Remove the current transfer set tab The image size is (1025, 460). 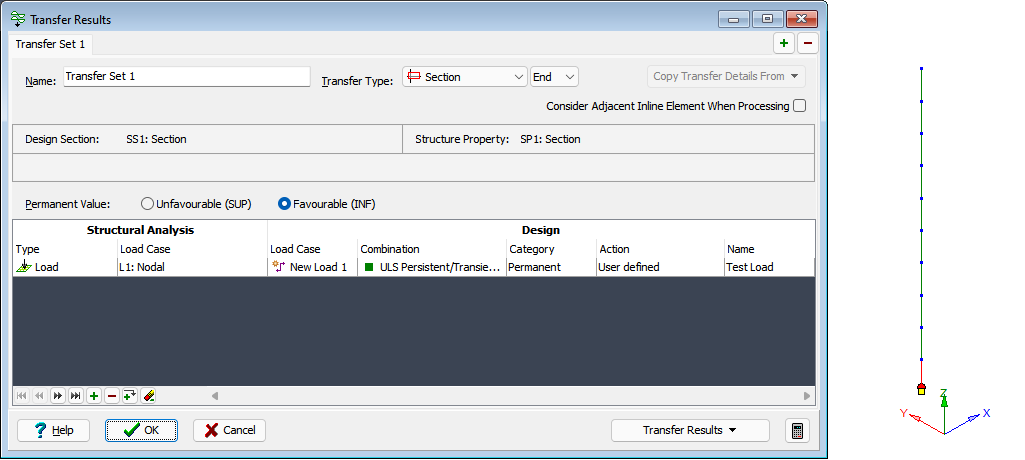807,44
